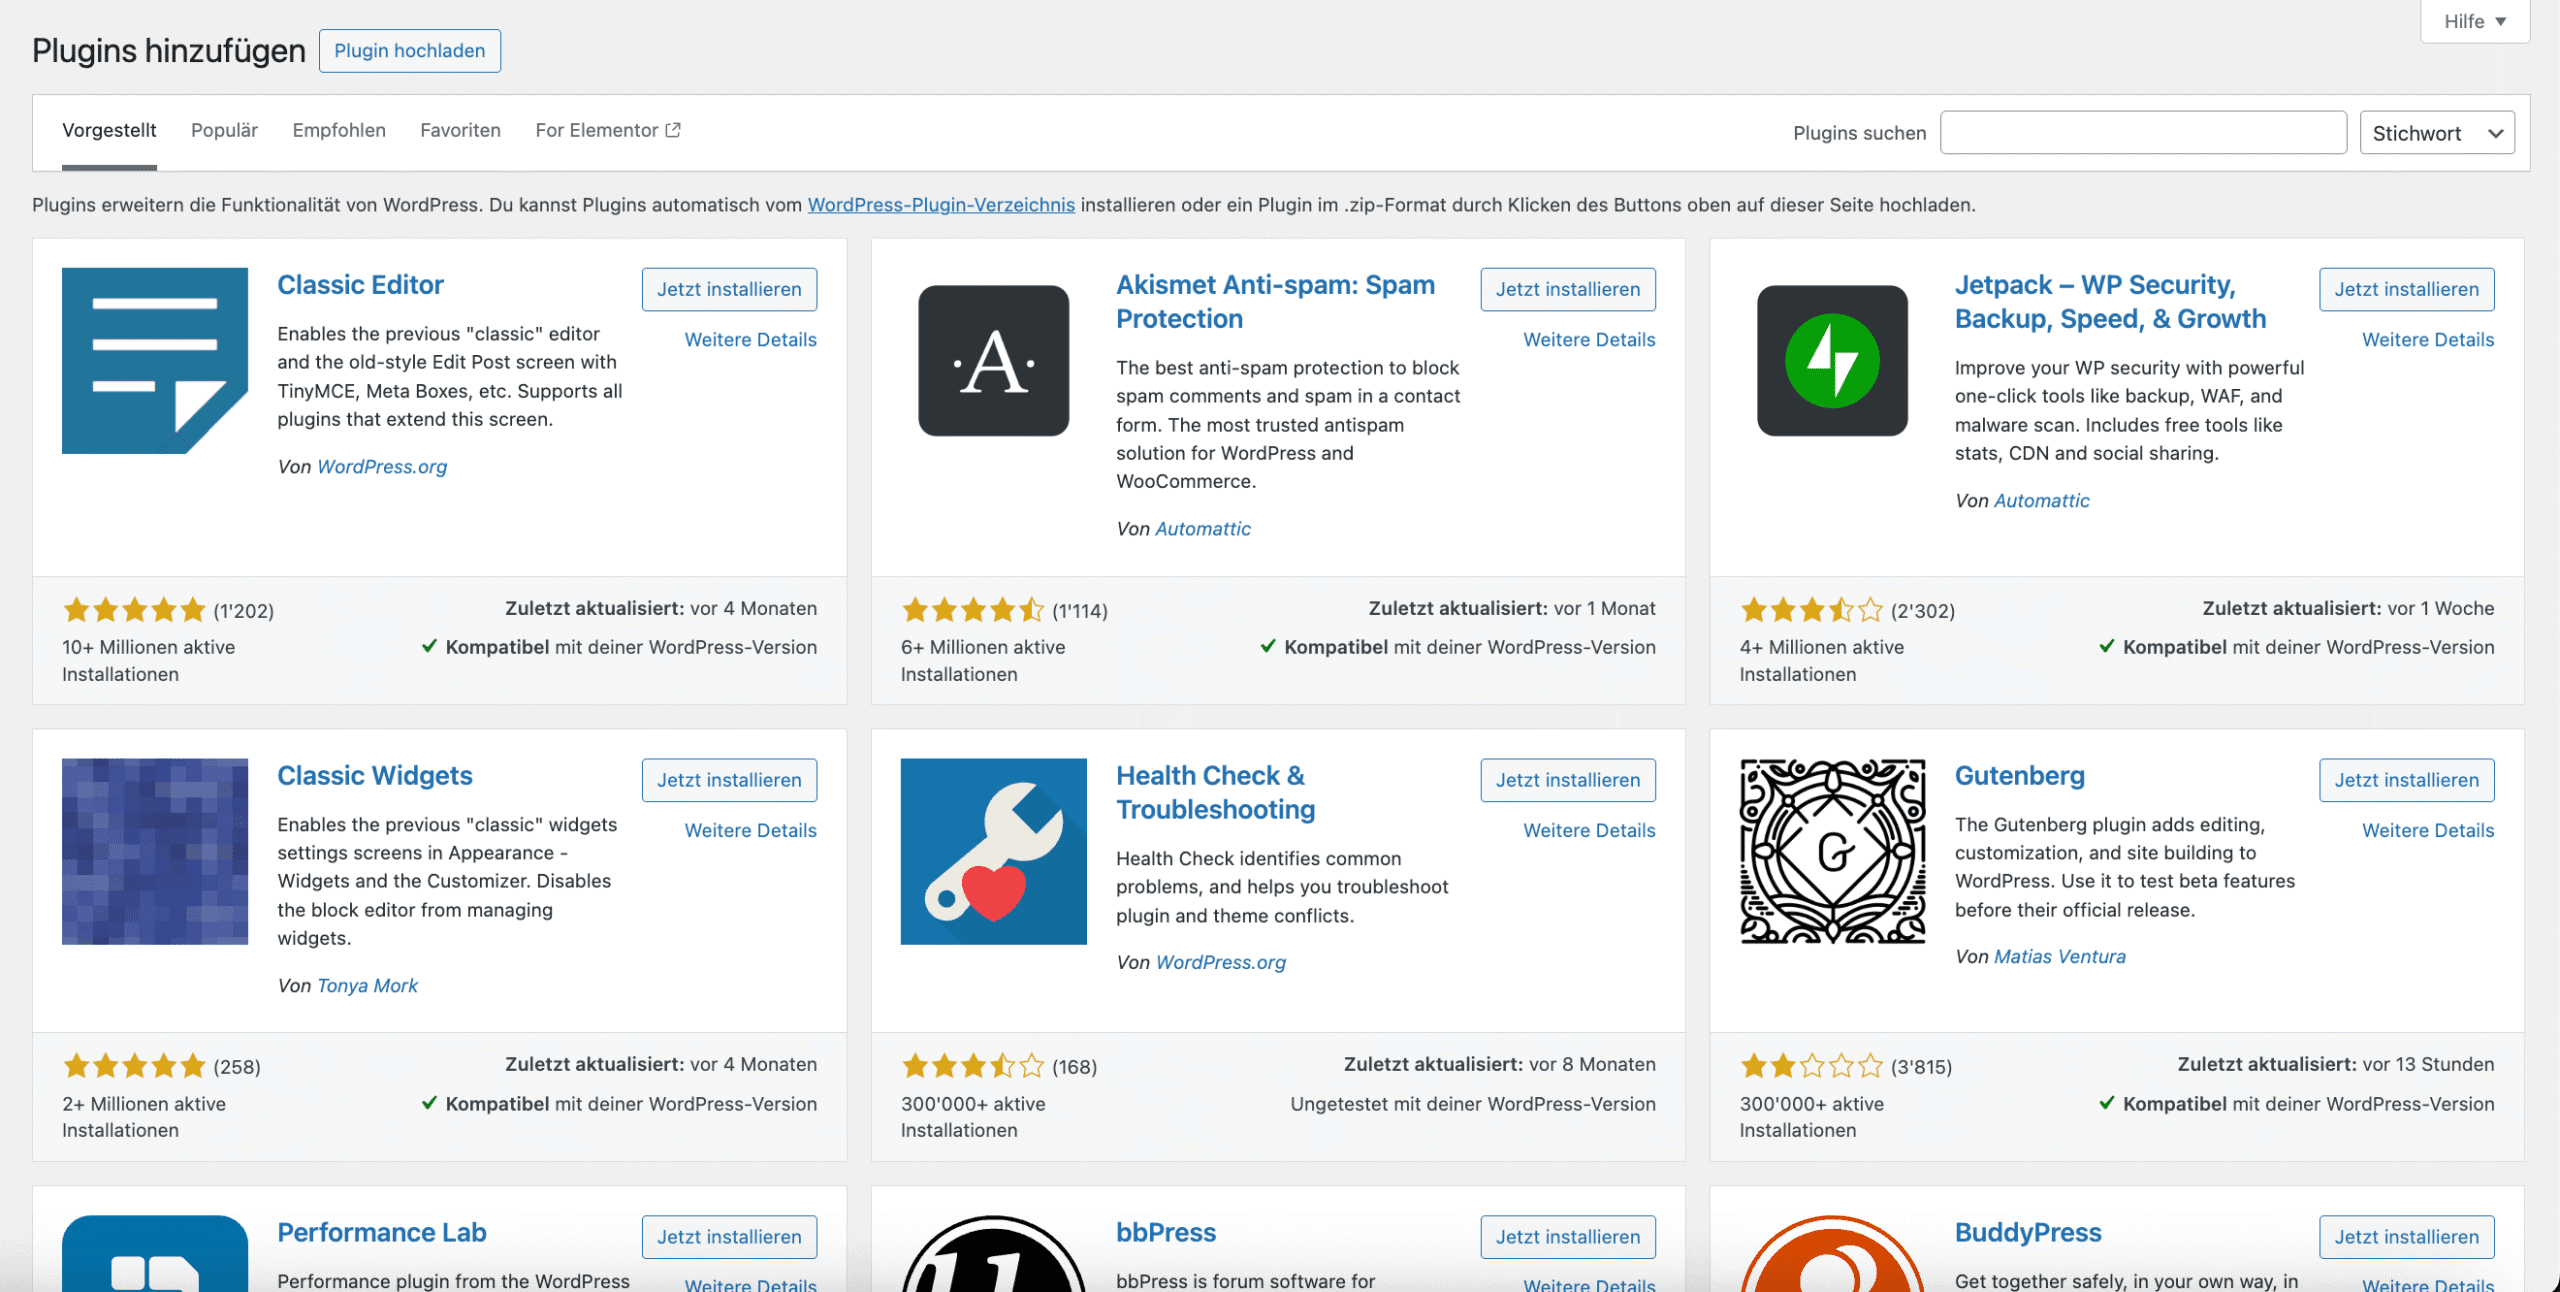This screenshot has height=1292, width=2560.
Task: Install BuddyPress with Jetzt installieren
Action: (x=2406, y=1237)
